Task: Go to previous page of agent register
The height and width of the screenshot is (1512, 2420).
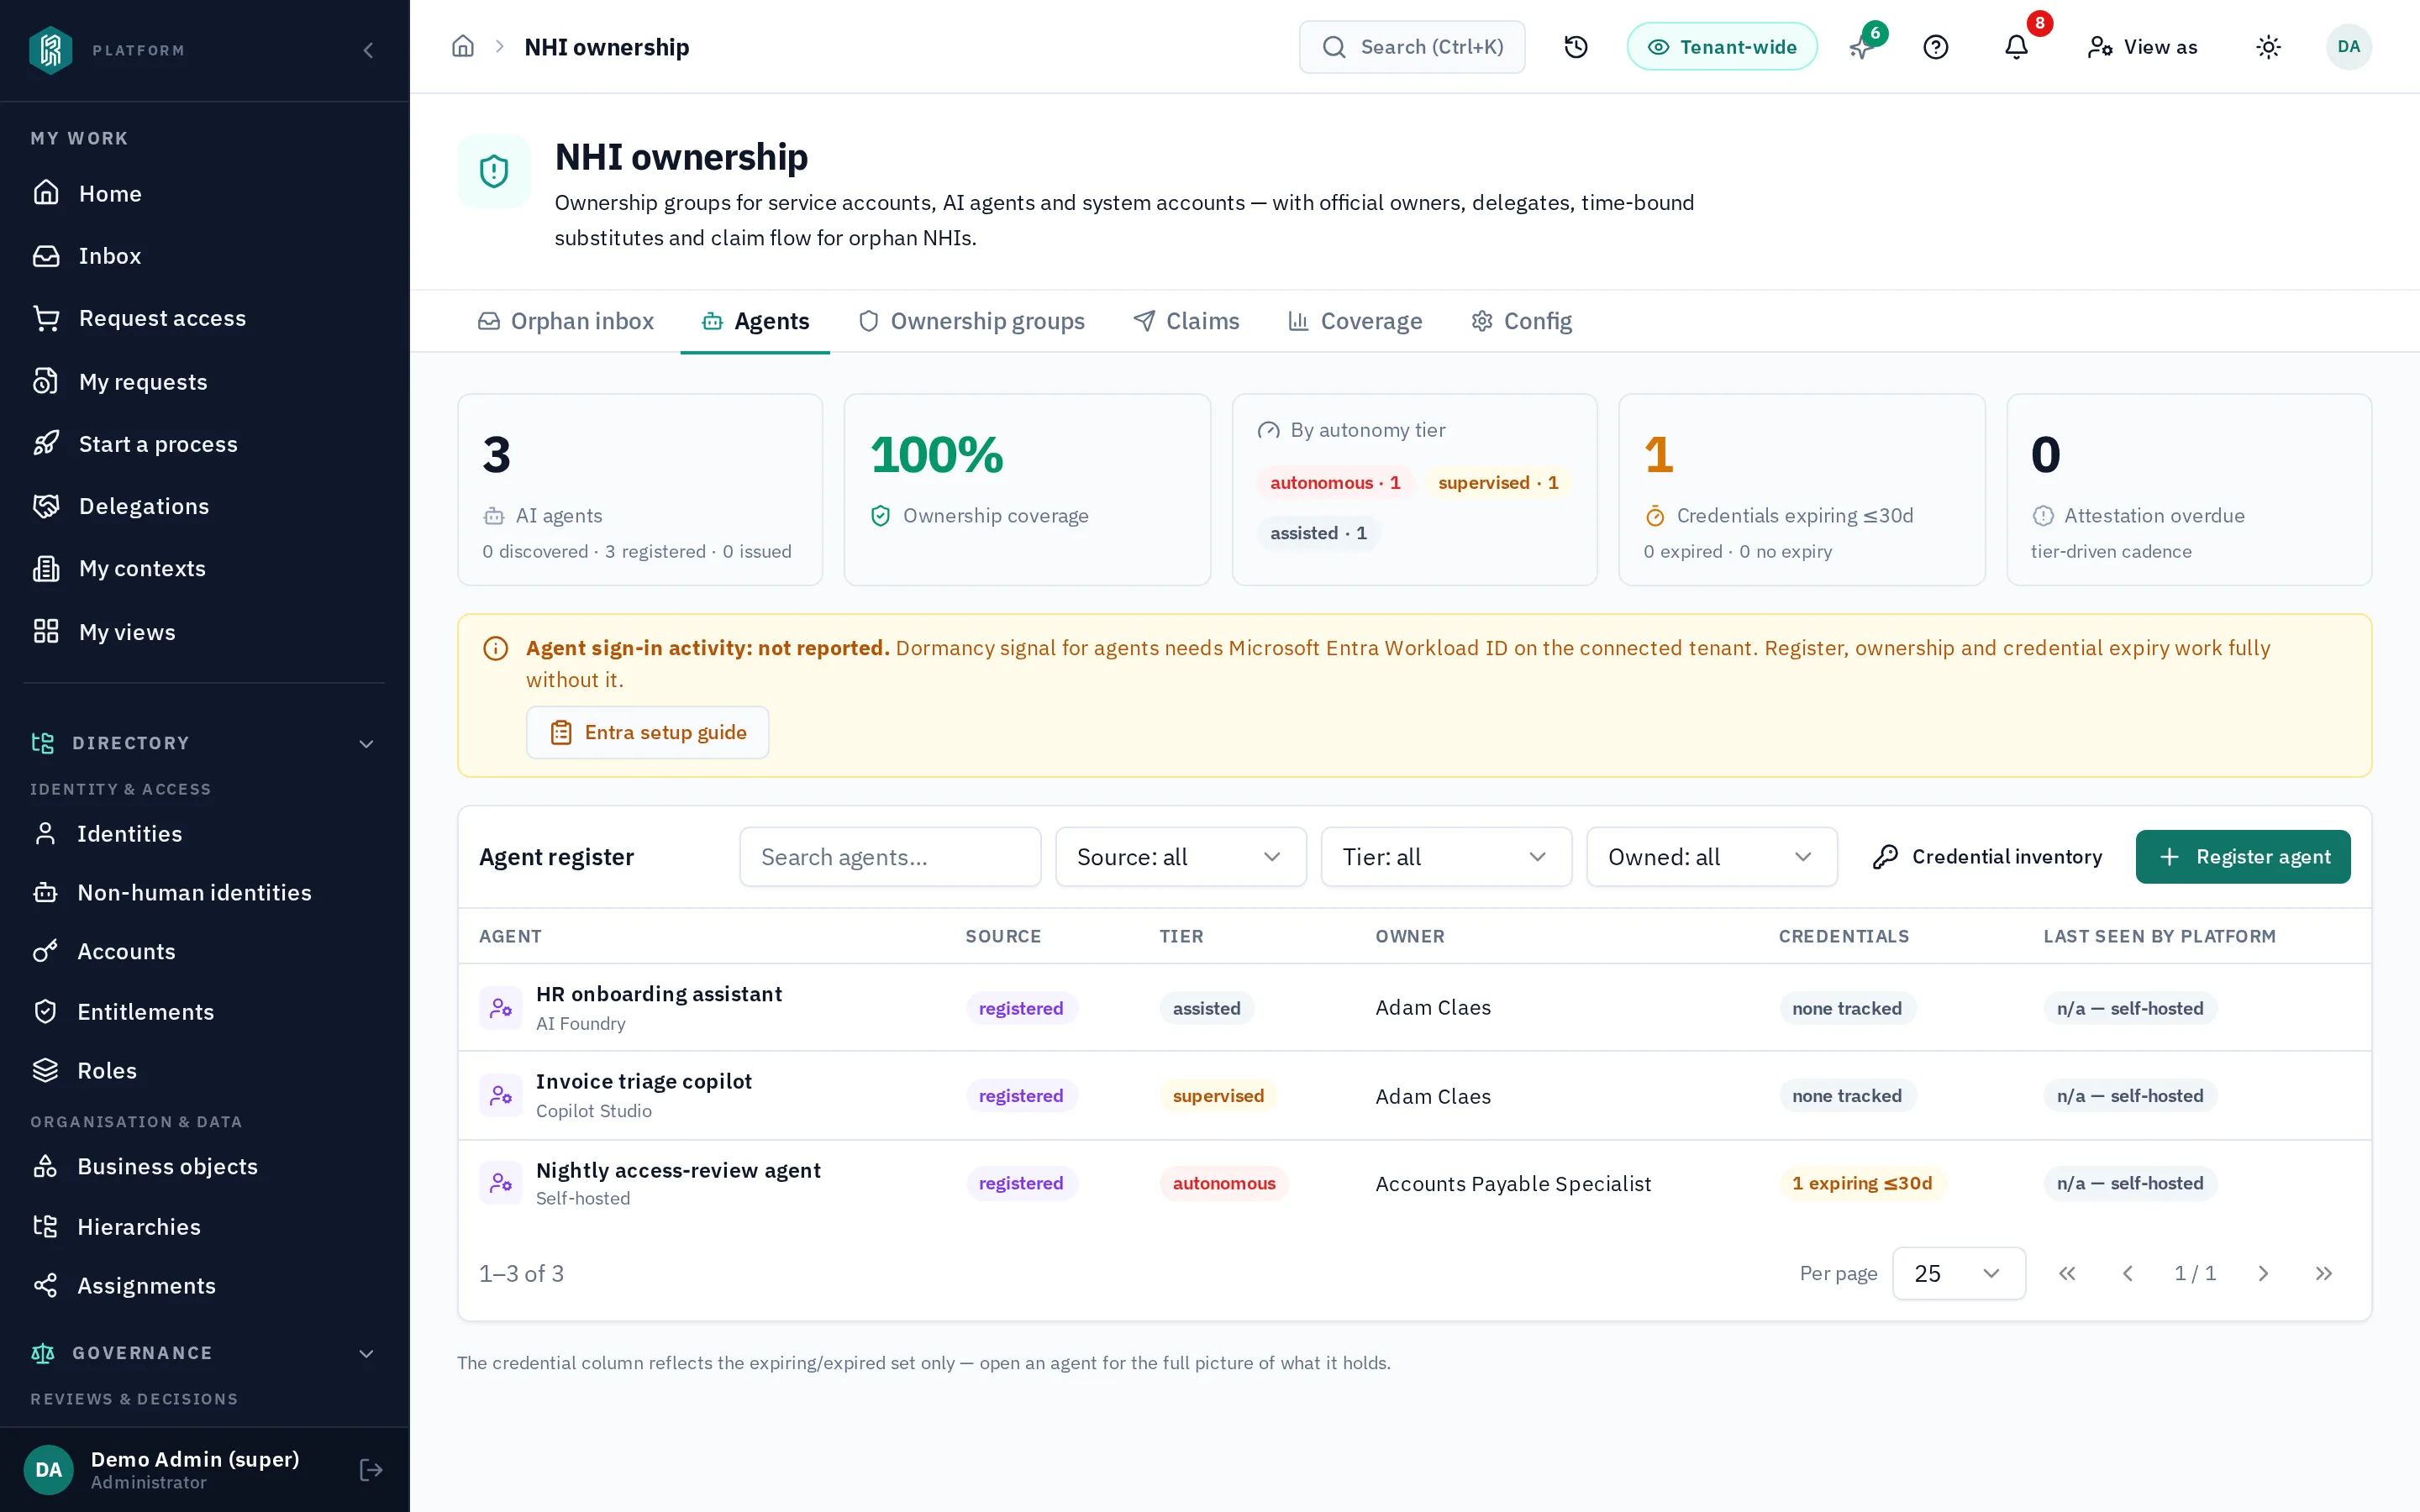Action: pos(2128,1273)
